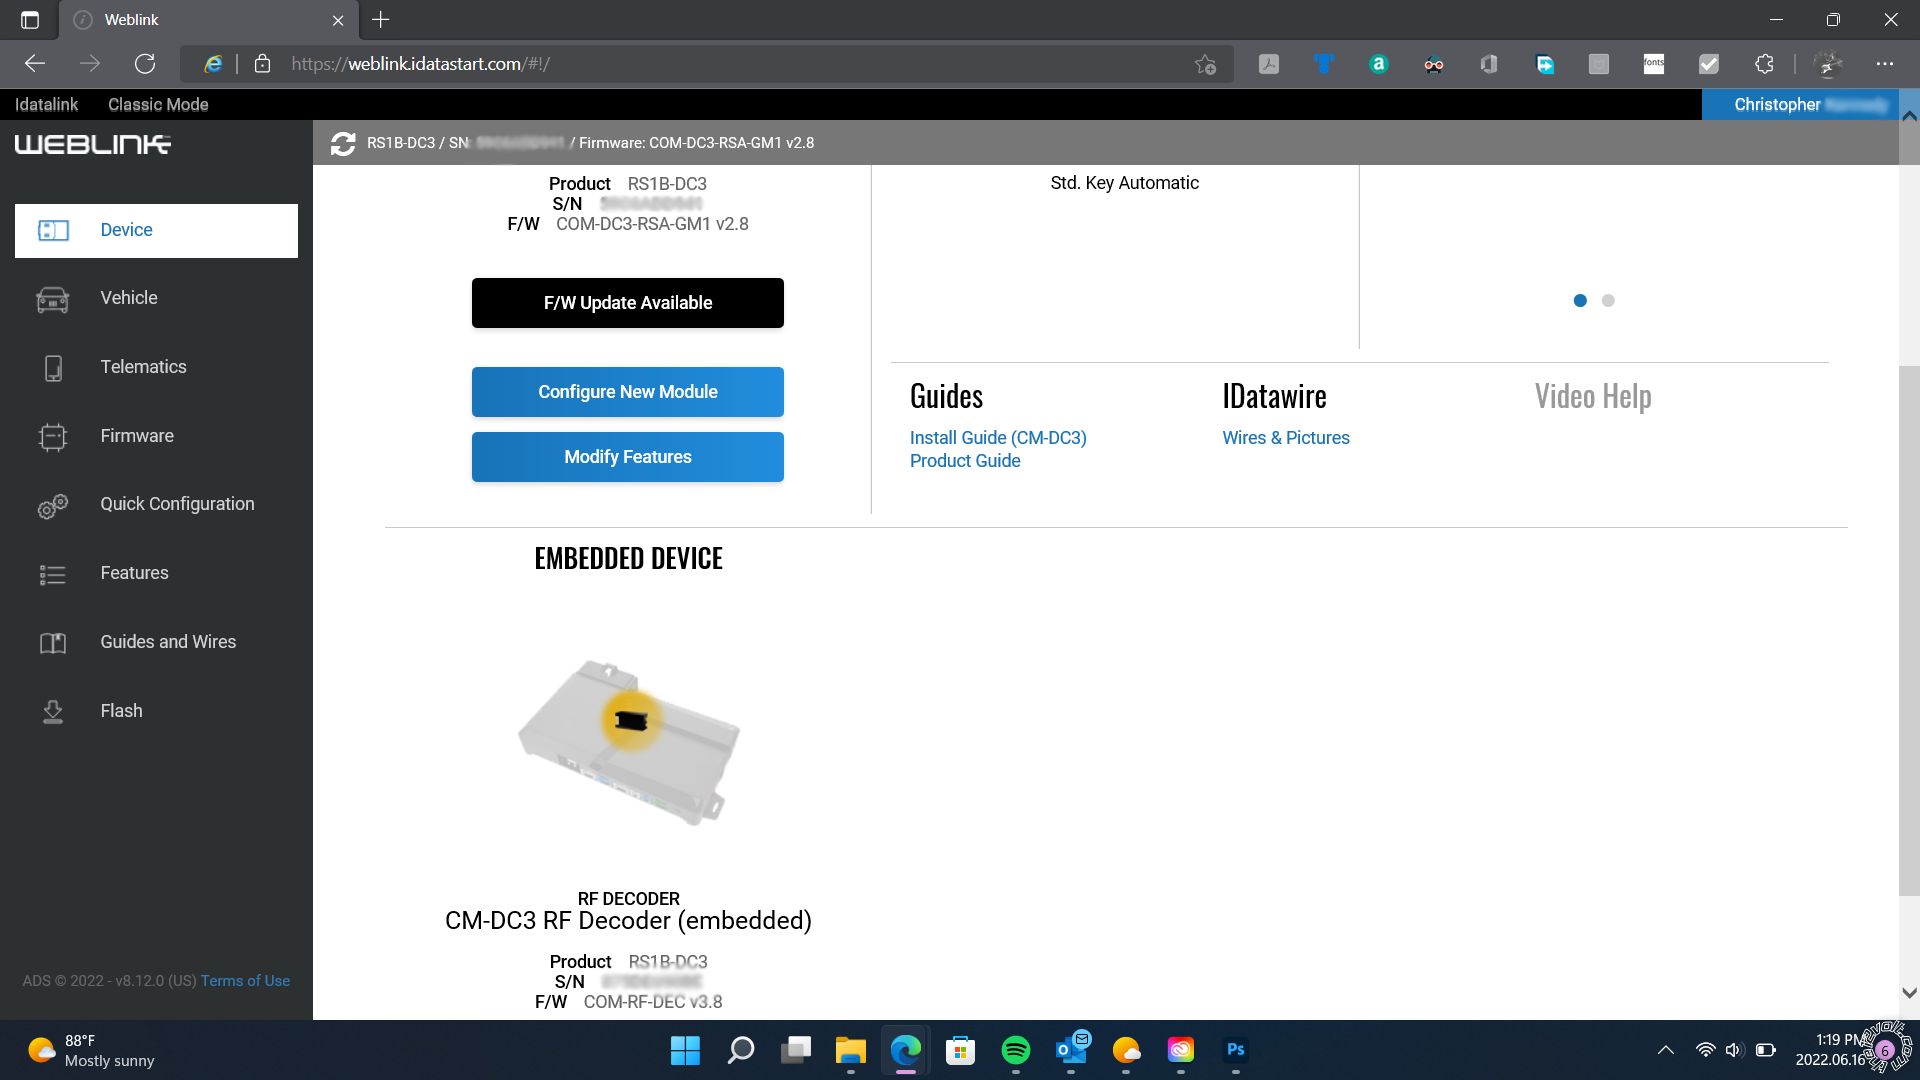Select the Firmware chip icon
Screen dimensions: 1920x1080
coord(53,437)
